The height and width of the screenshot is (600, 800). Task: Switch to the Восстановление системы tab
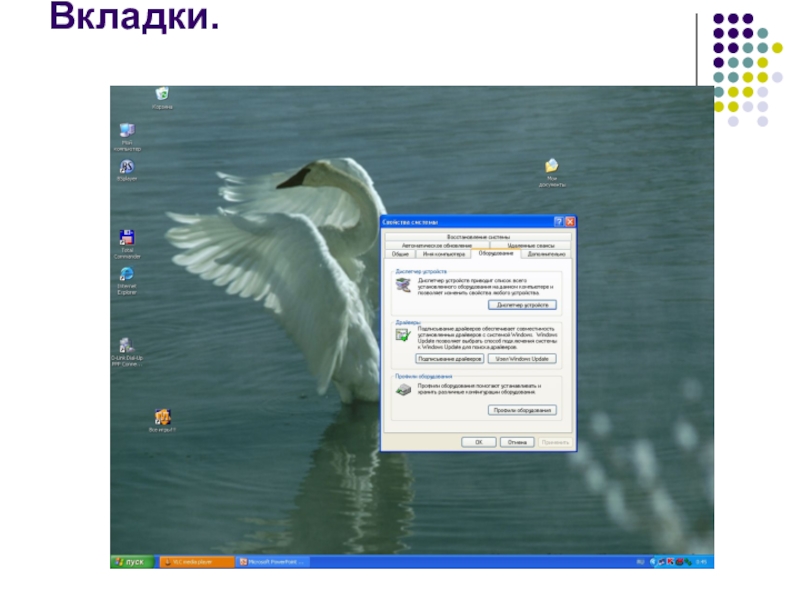click(x=478, y=237)
